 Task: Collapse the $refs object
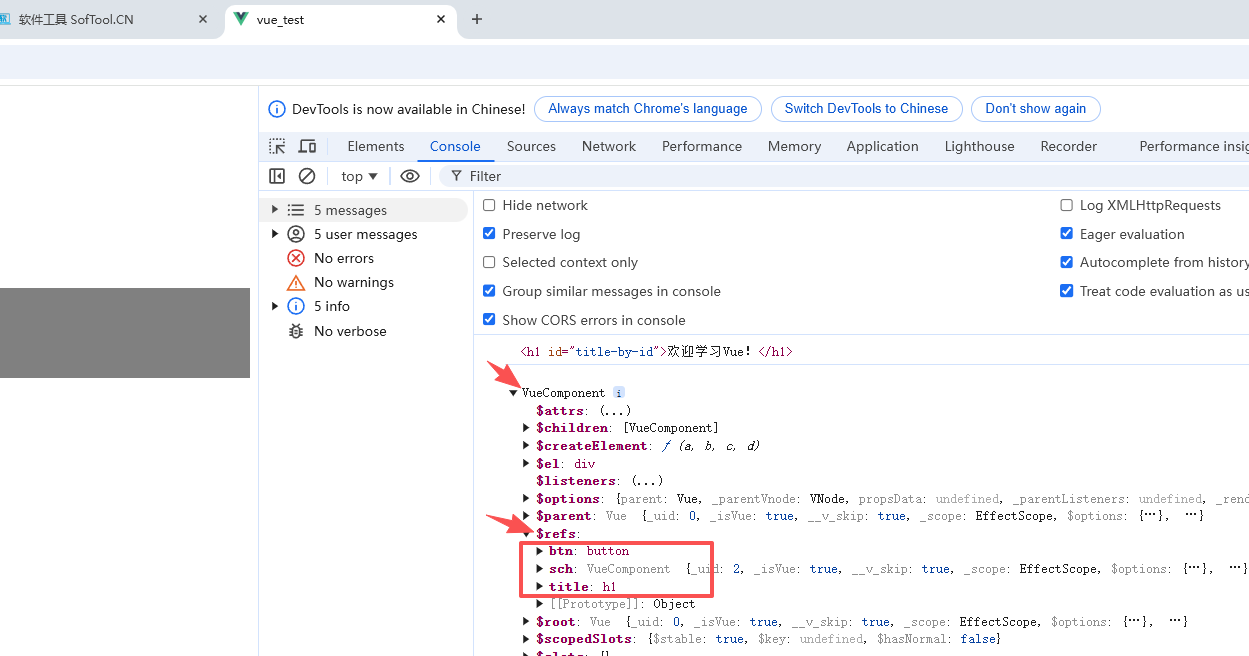(527, 534)
